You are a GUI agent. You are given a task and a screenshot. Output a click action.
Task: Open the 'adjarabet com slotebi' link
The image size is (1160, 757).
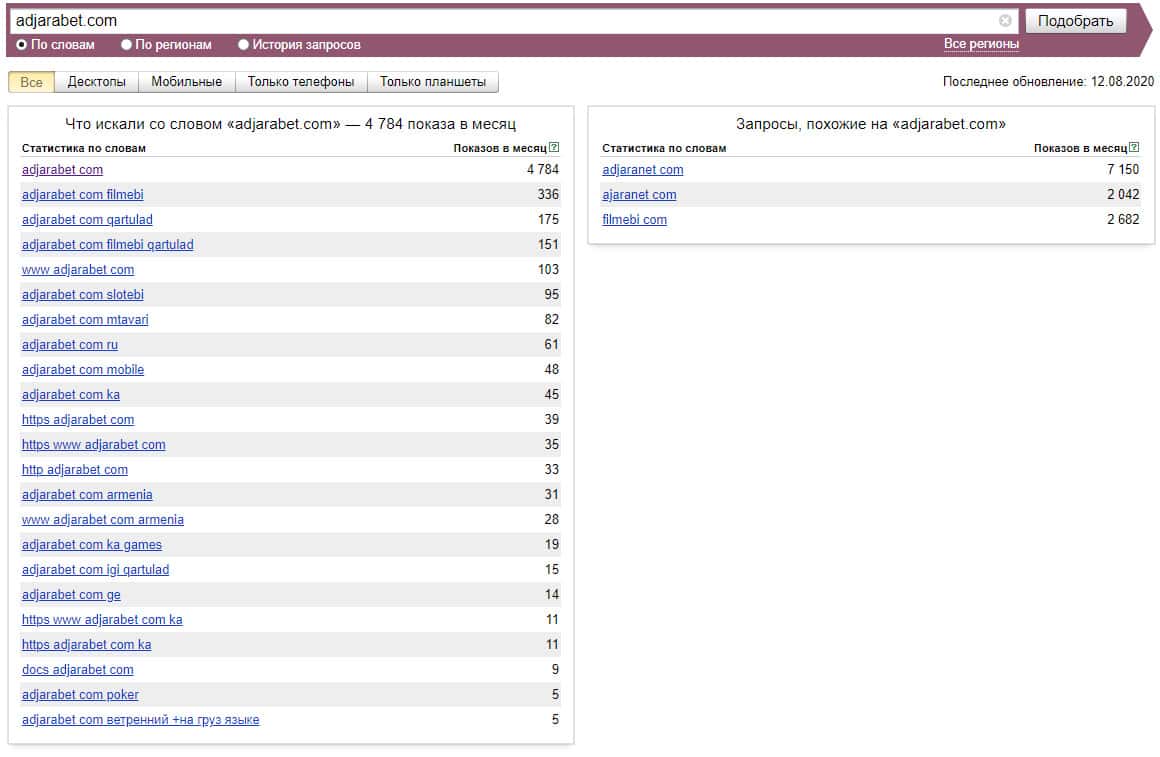(x=82, y=295)
